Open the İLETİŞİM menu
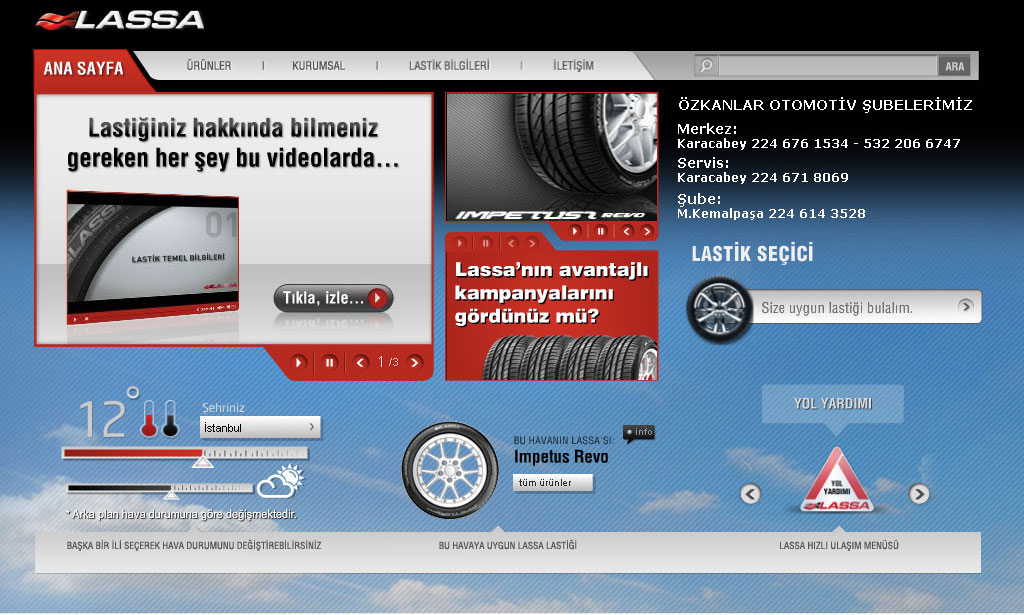1024x615 pixels. click(x=573, y=66)
